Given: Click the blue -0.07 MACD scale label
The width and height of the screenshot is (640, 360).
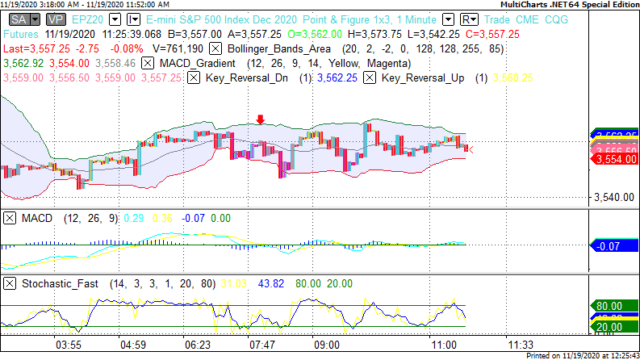Looking at the screenshot, I should tap(614, 246).
